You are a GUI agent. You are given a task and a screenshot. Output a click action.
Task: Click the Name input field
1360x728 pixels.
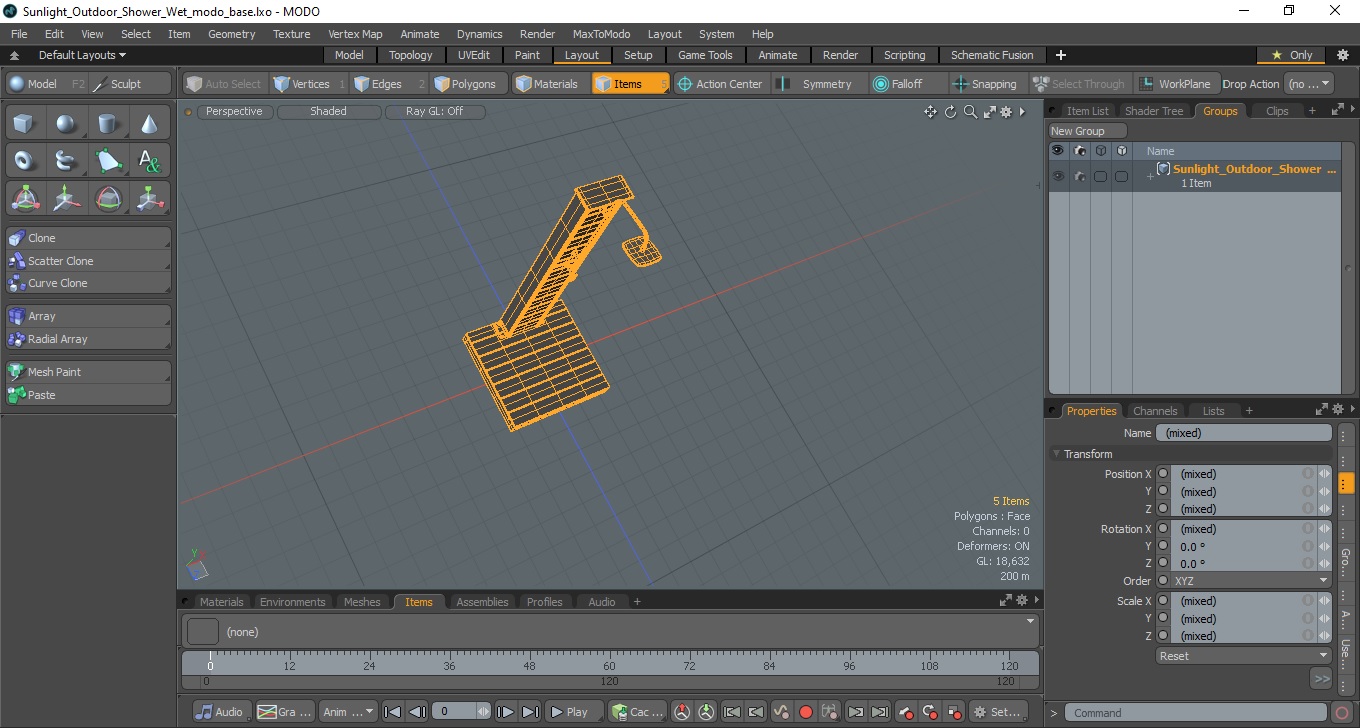coord(1243,433)
